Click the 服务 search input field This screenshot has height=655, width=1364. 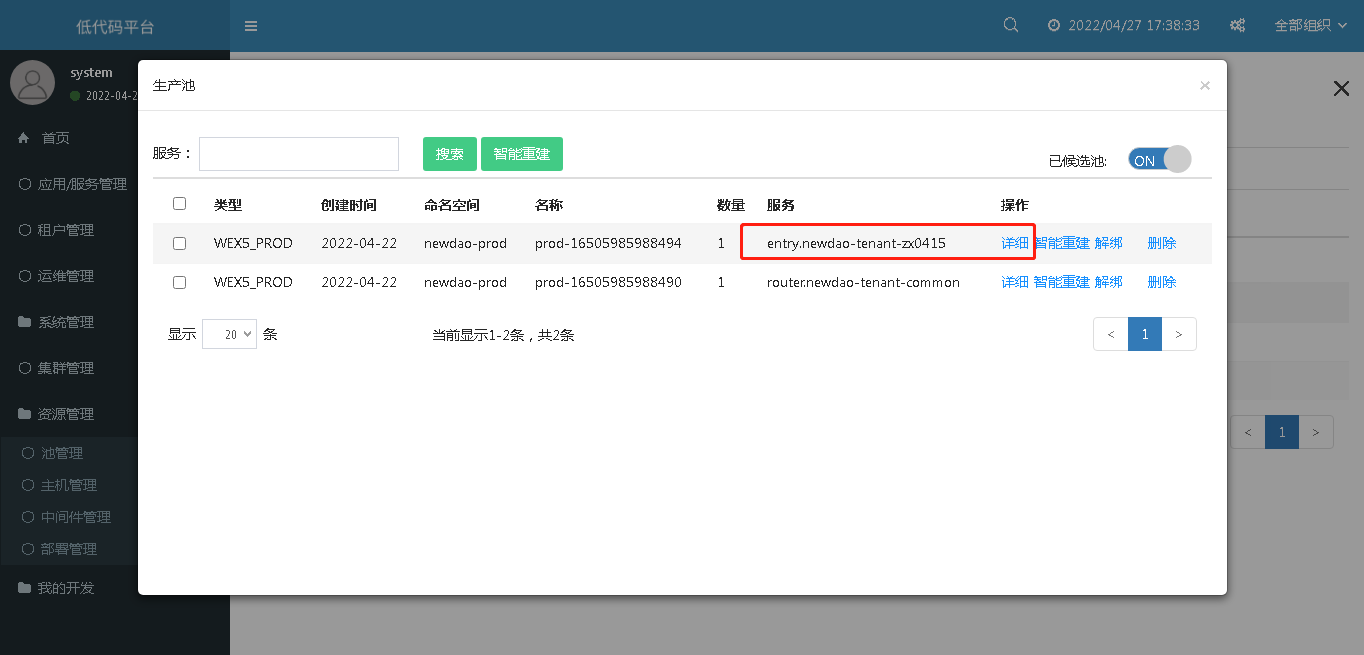pos(299,154)
